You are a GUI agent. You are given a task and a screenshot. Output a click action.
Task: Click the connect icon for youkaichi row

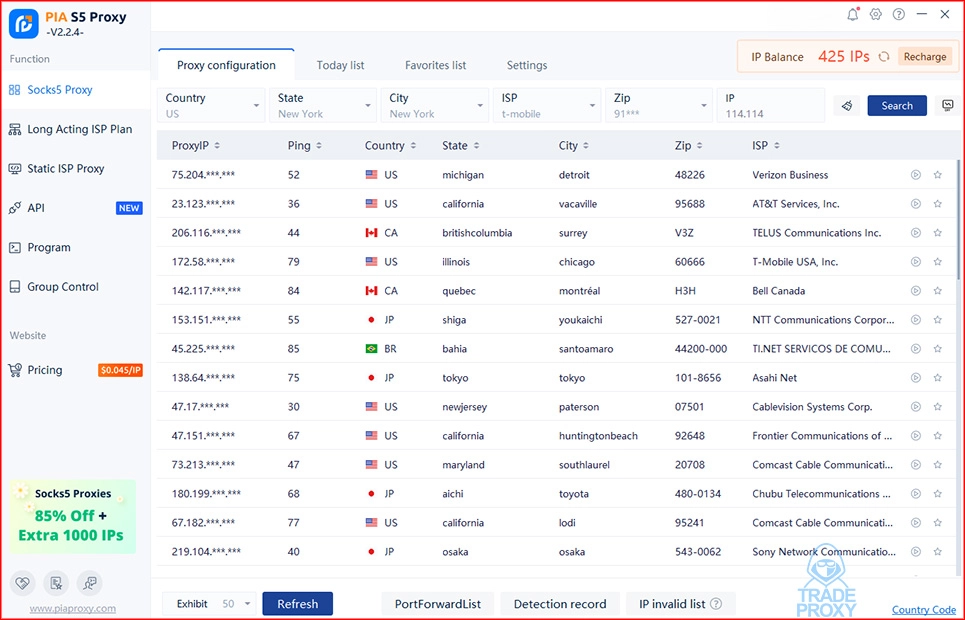pyautogui.click(x=916, y=320)
